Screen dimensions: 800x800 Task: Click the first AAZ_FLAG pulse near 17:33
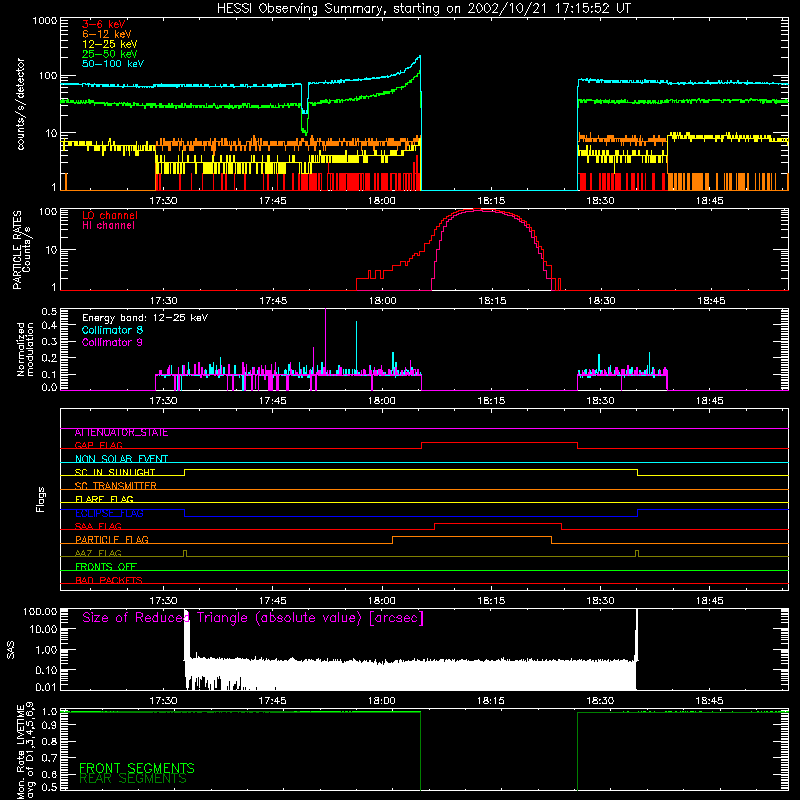click(185, 553)
